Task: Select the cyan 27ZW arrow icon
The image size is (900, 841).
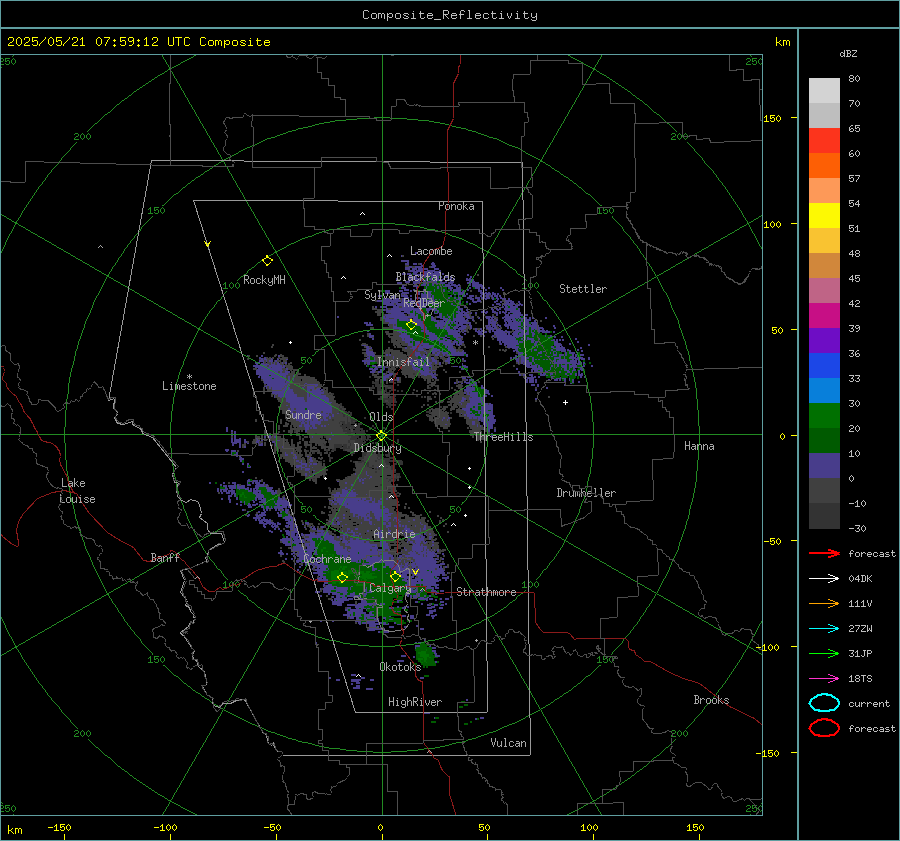Action: tap(824, 629)
